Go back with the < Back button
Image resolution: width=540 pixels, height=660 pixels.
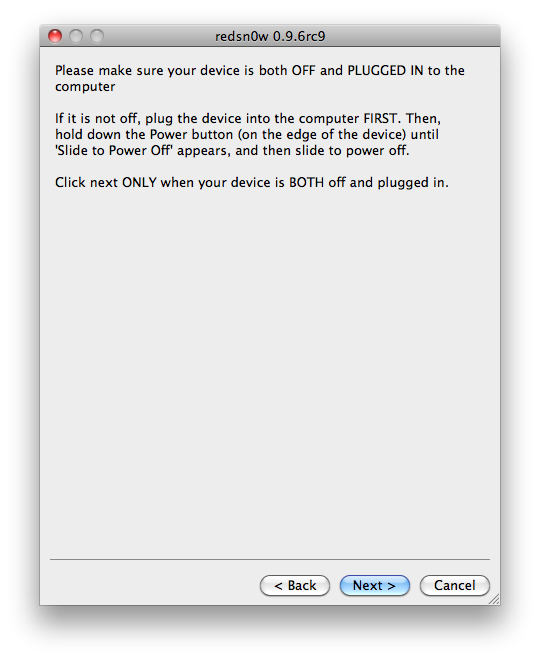coord(295,585)
